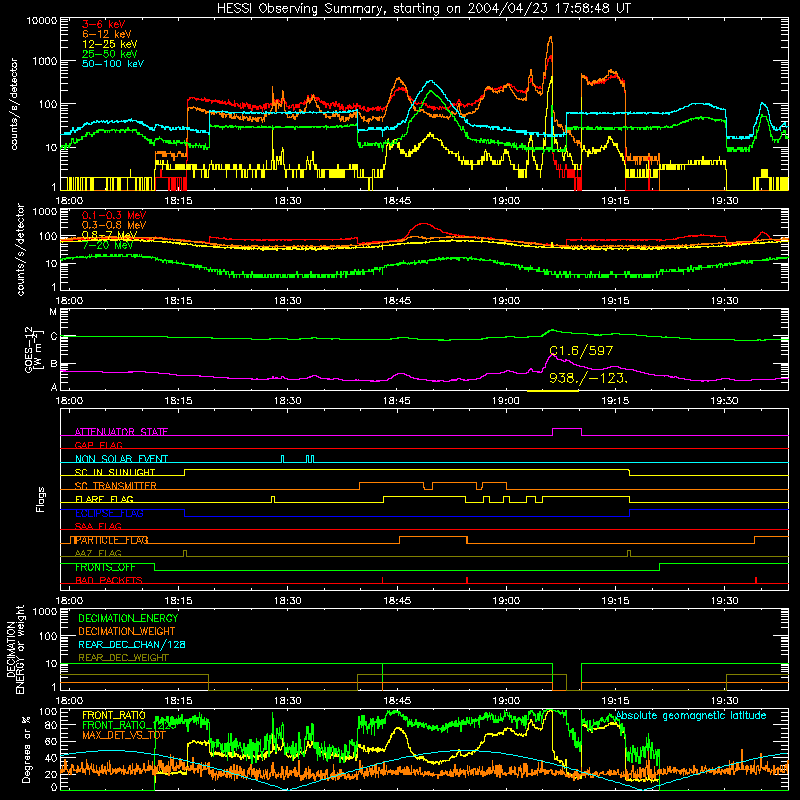This screenshot has height=800, width=800.
Task: Click the red BAD_PACKETS label
Action: pos(109,580)
